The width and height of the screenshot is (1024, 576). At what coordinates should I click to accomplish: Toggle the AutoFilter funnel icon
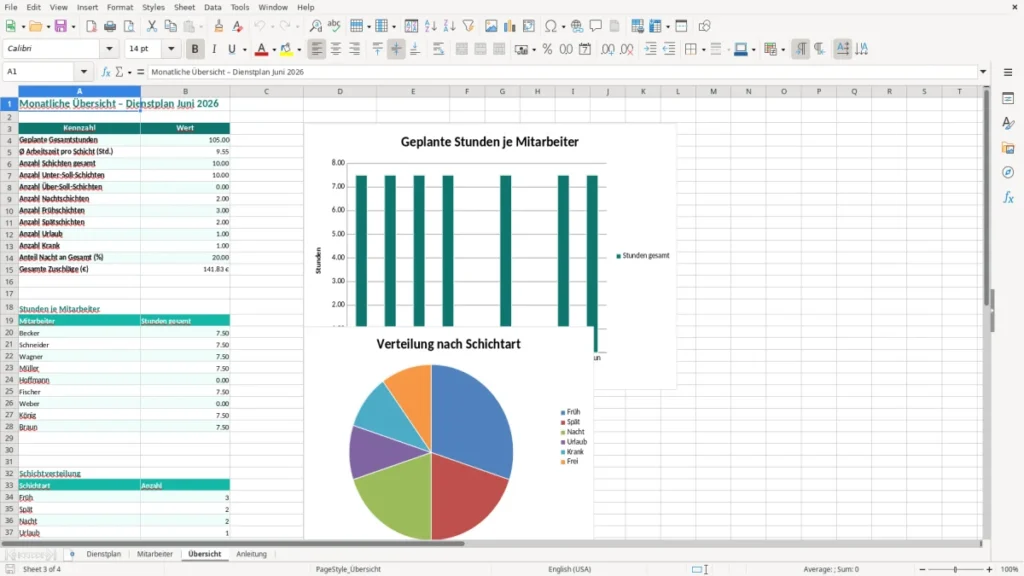coord(468,26)
